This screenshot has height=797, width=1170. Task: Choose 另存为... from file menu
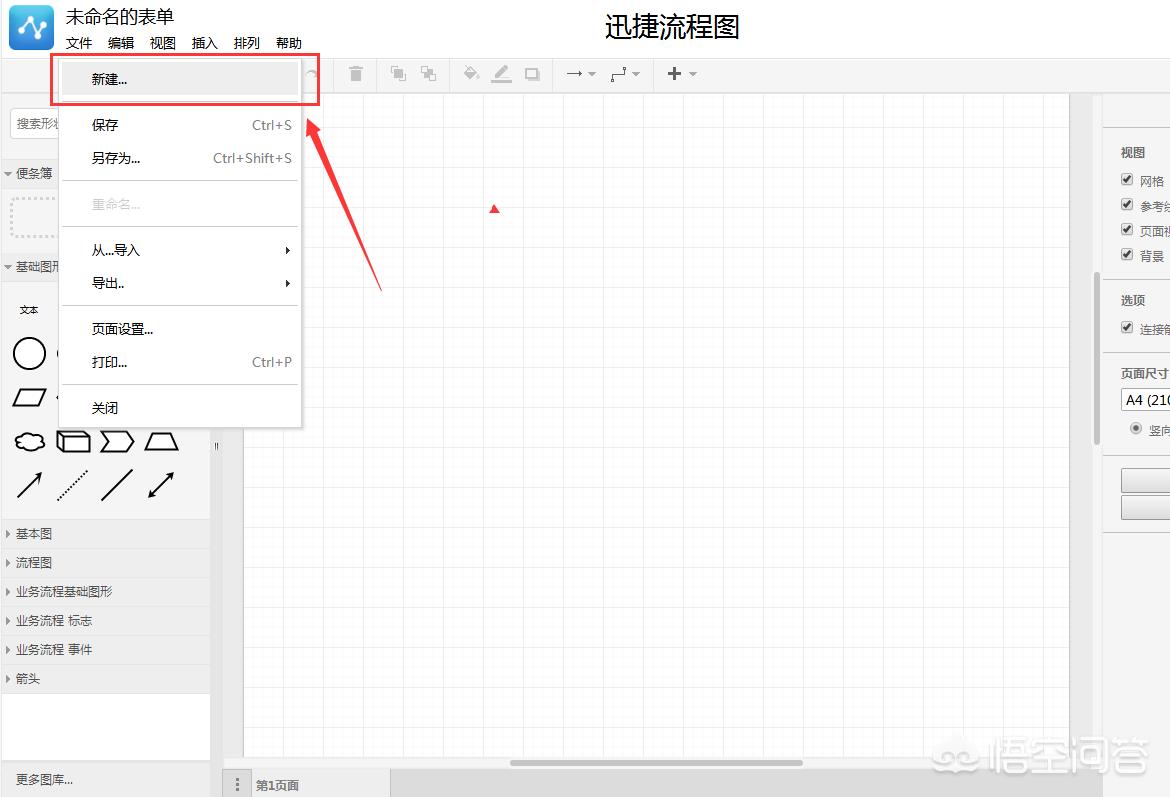180,158
